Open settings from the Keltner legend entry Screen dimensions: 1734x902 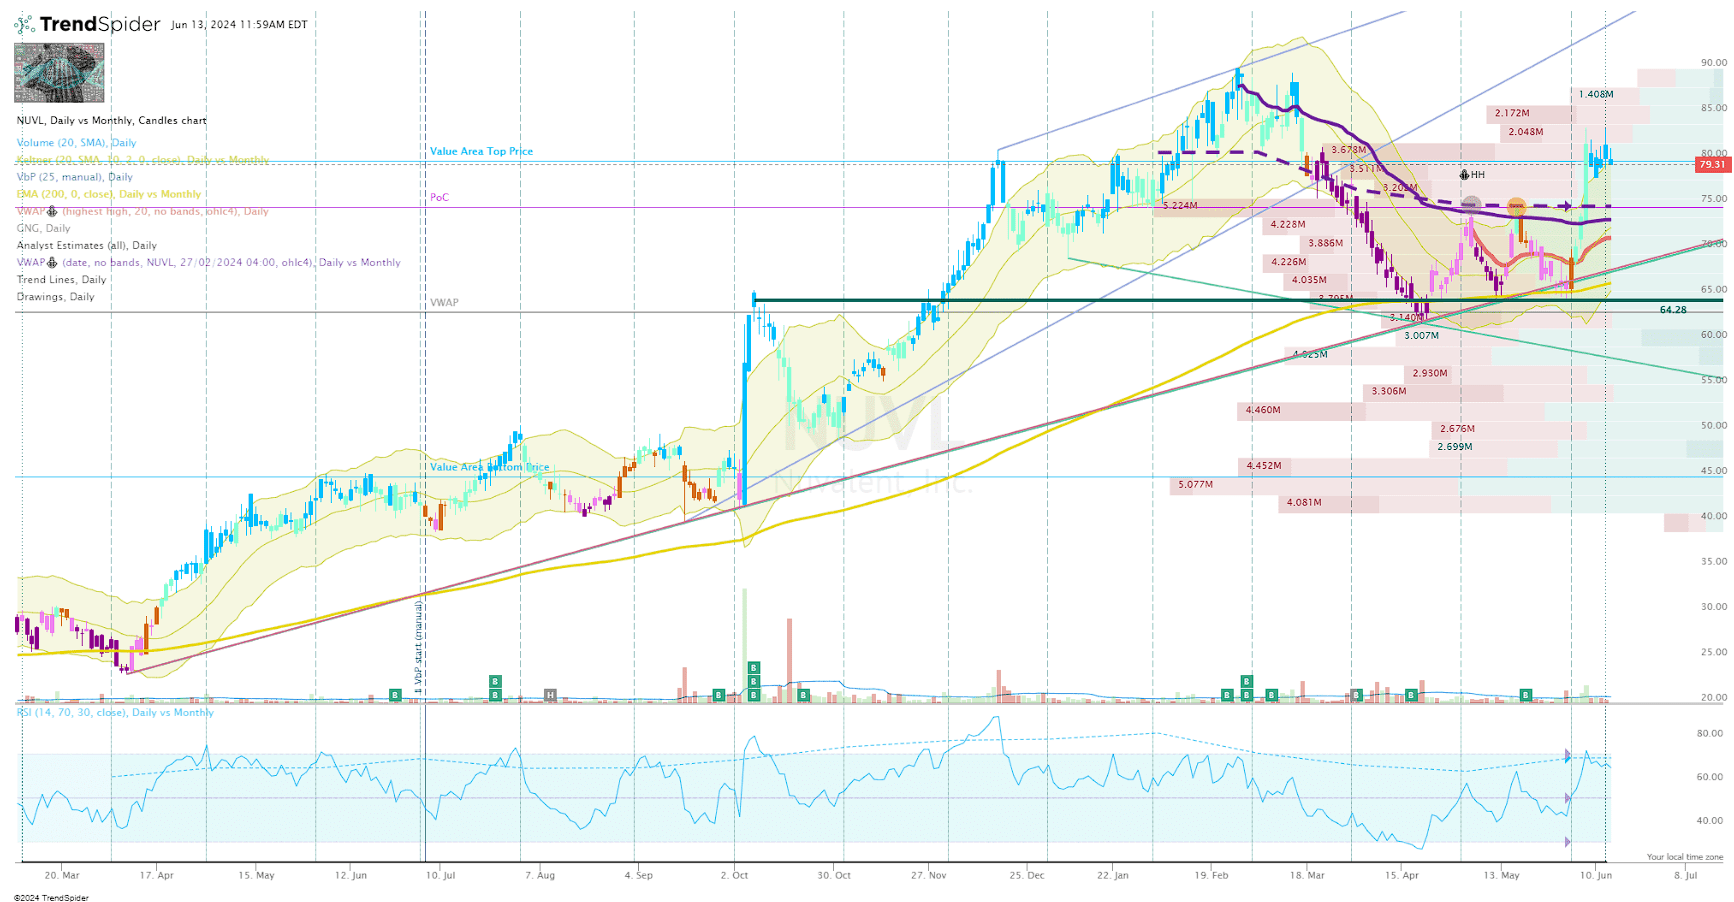click(140, 159)
